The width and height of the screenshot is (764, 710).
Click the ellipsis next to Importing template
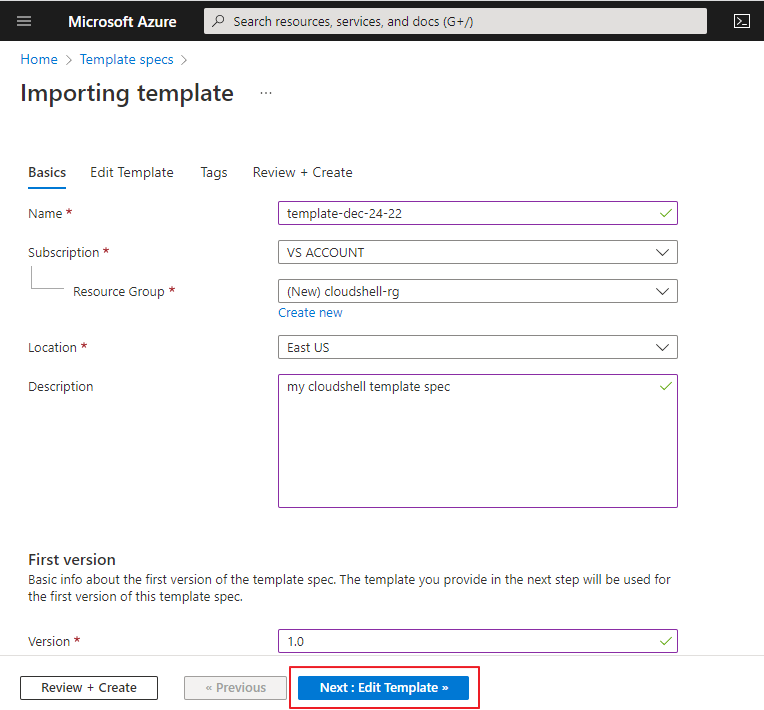click(x=266, y=93)
